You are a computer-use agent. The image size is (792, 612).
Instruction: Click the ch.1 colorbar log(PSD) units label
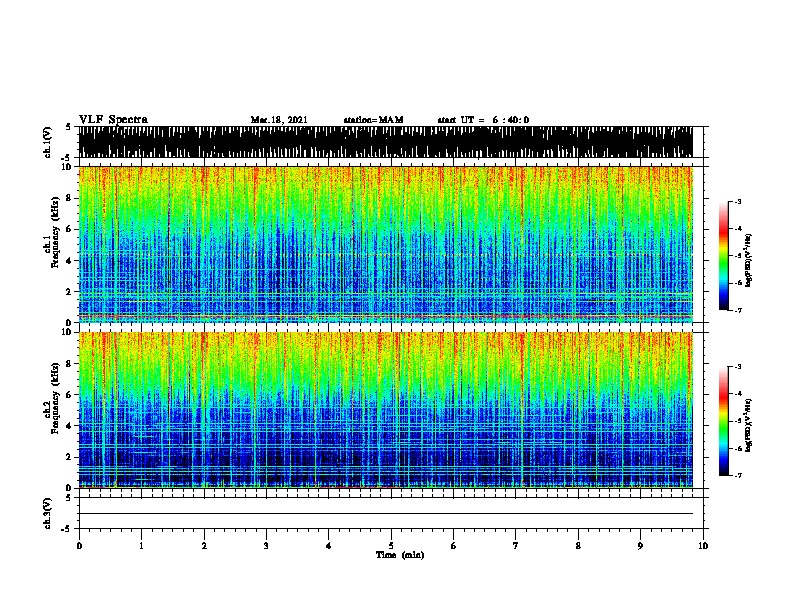pos(748,260)
